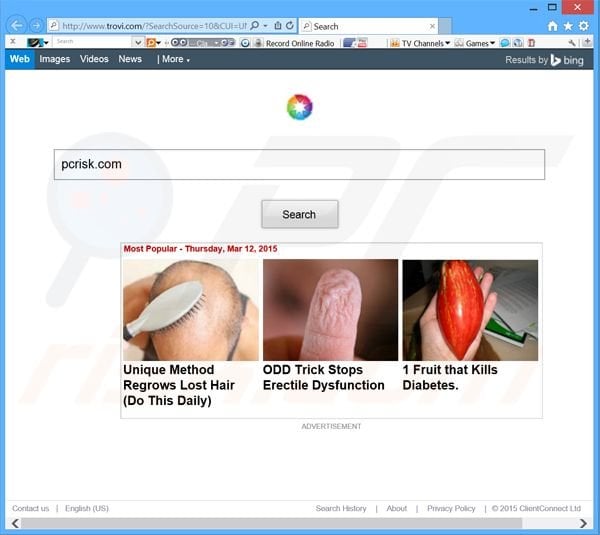Image resolution: width=600 pixels, height=535 pixels.
Task: Expand the toolbar logo dropdown arrow
Action: (46, 43)
